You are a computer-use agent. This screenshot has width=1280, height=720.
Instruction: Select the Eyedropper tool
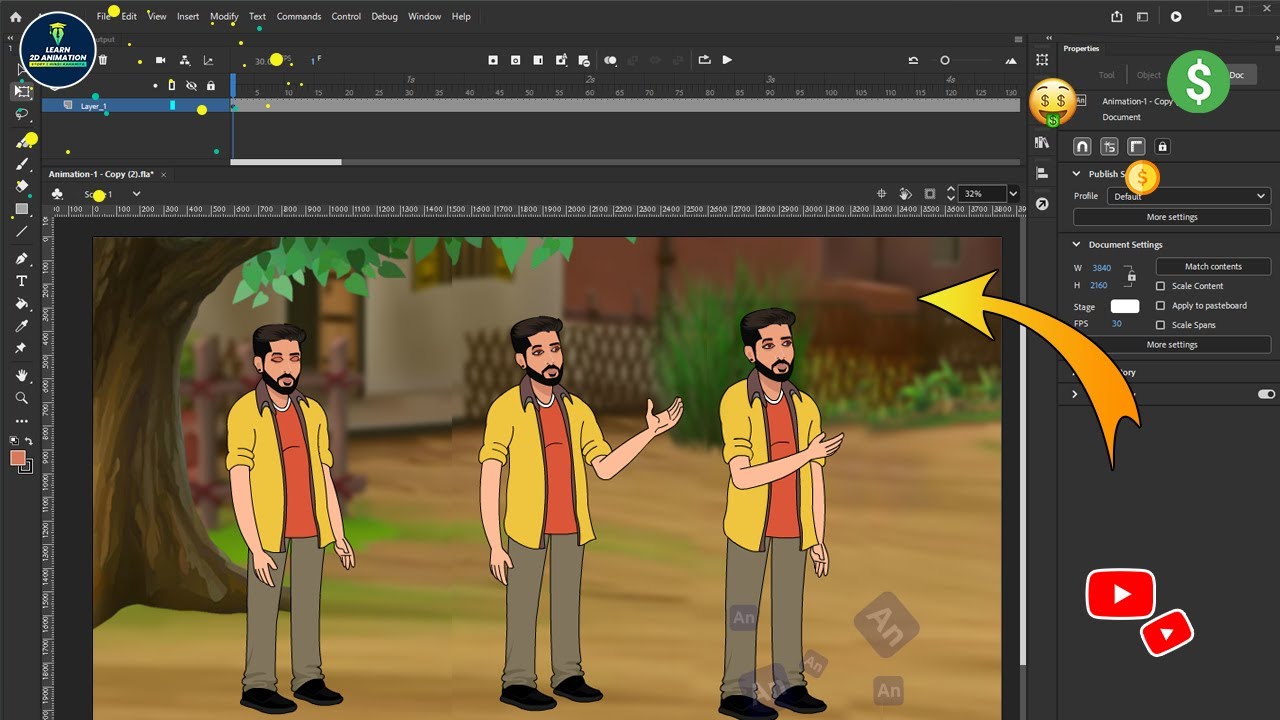coord(21,326)
